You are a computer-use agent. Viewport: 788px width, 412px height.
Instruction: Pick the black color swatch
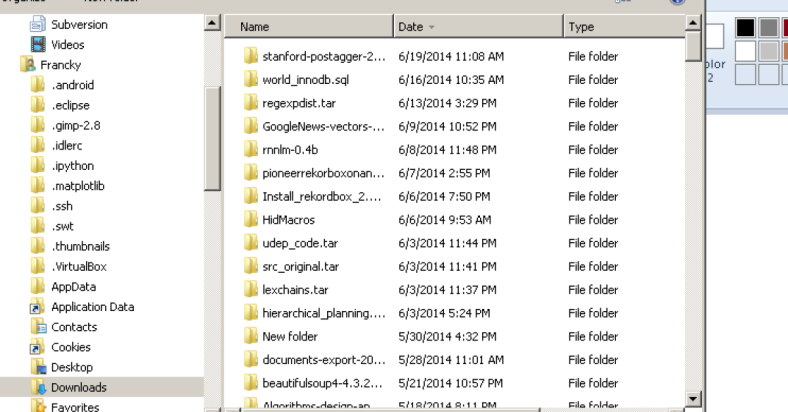tap(744, 29)
